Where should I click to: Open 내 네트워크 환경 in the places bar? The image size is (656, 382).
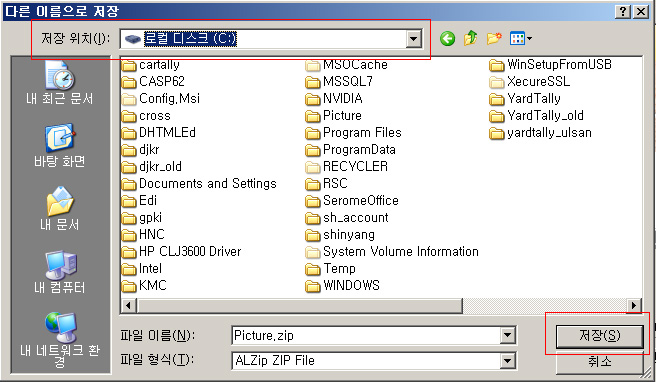click(x=59, y=340)
